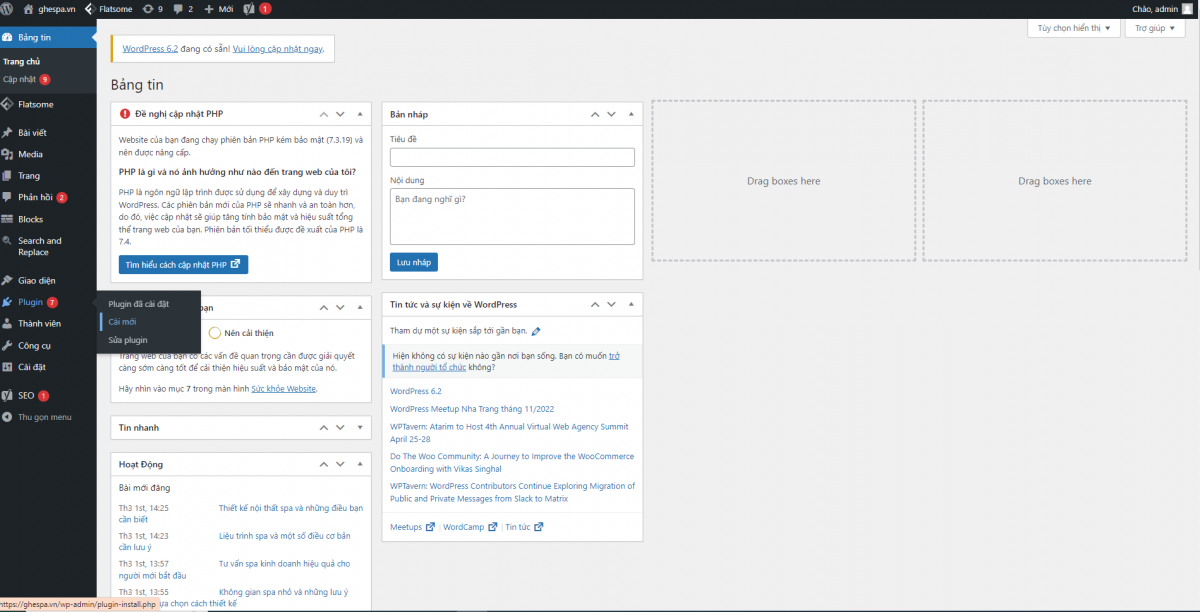Open Giao diện appearance in the sidebar

click(48, 280)
